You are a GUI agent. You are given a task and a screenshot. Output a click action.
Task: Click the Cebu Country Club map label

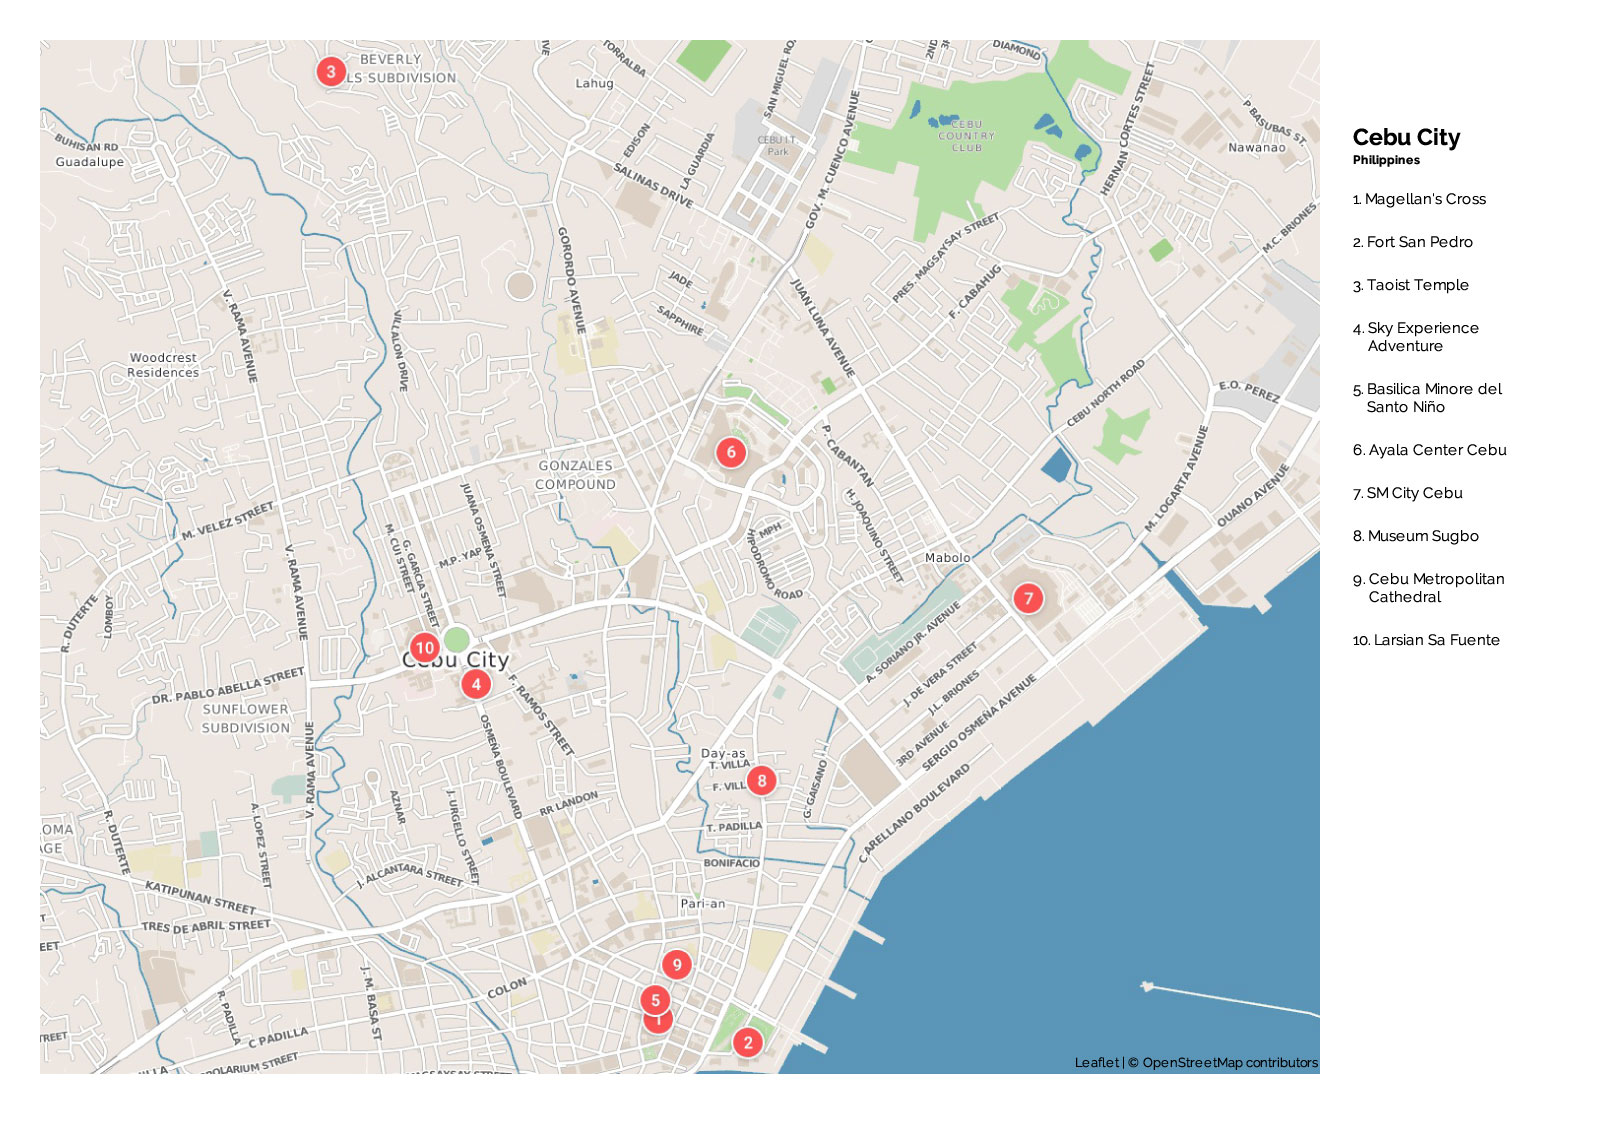point(966,135)
